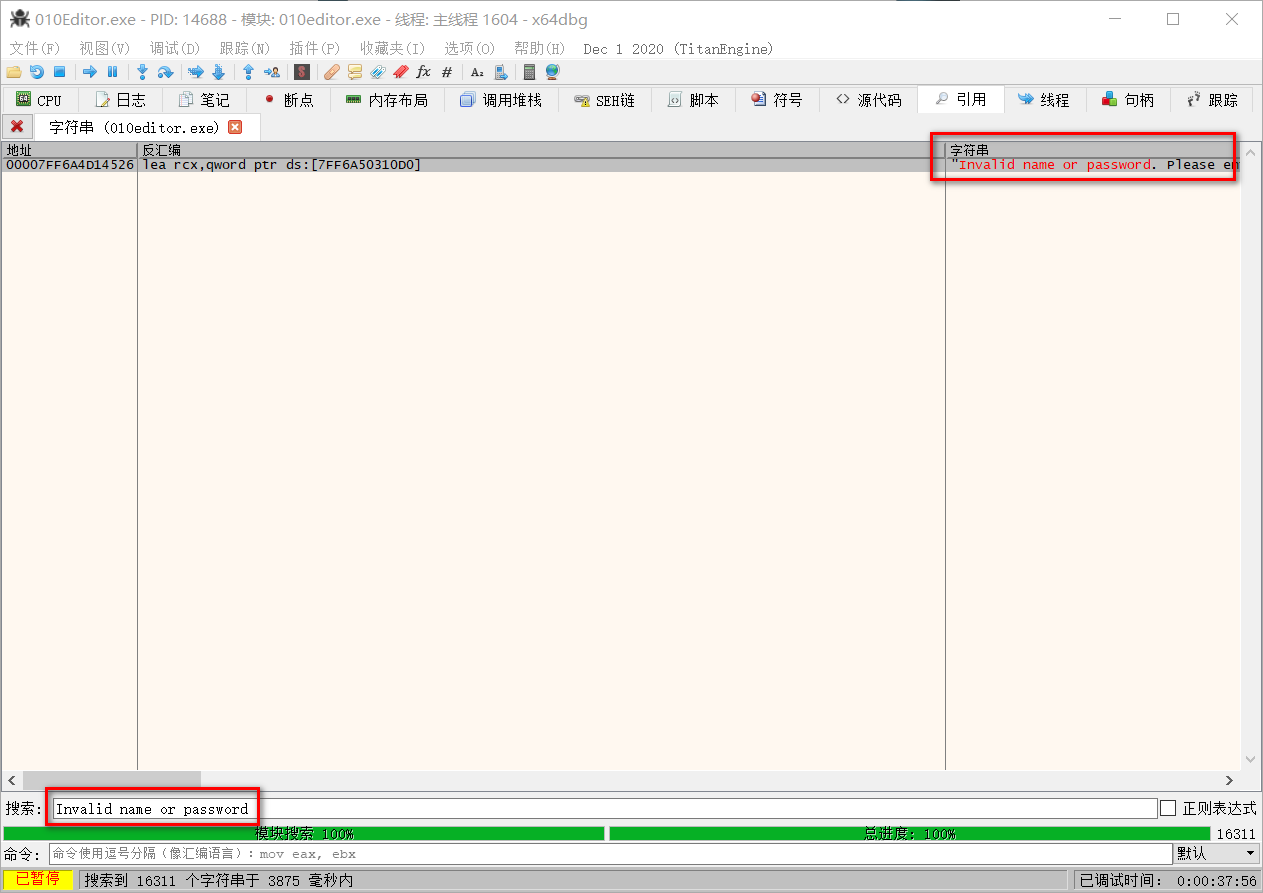Viewport: 1263px width, 893px height.
Task: Open the 调试(D) menu
Action: [175, 48]
